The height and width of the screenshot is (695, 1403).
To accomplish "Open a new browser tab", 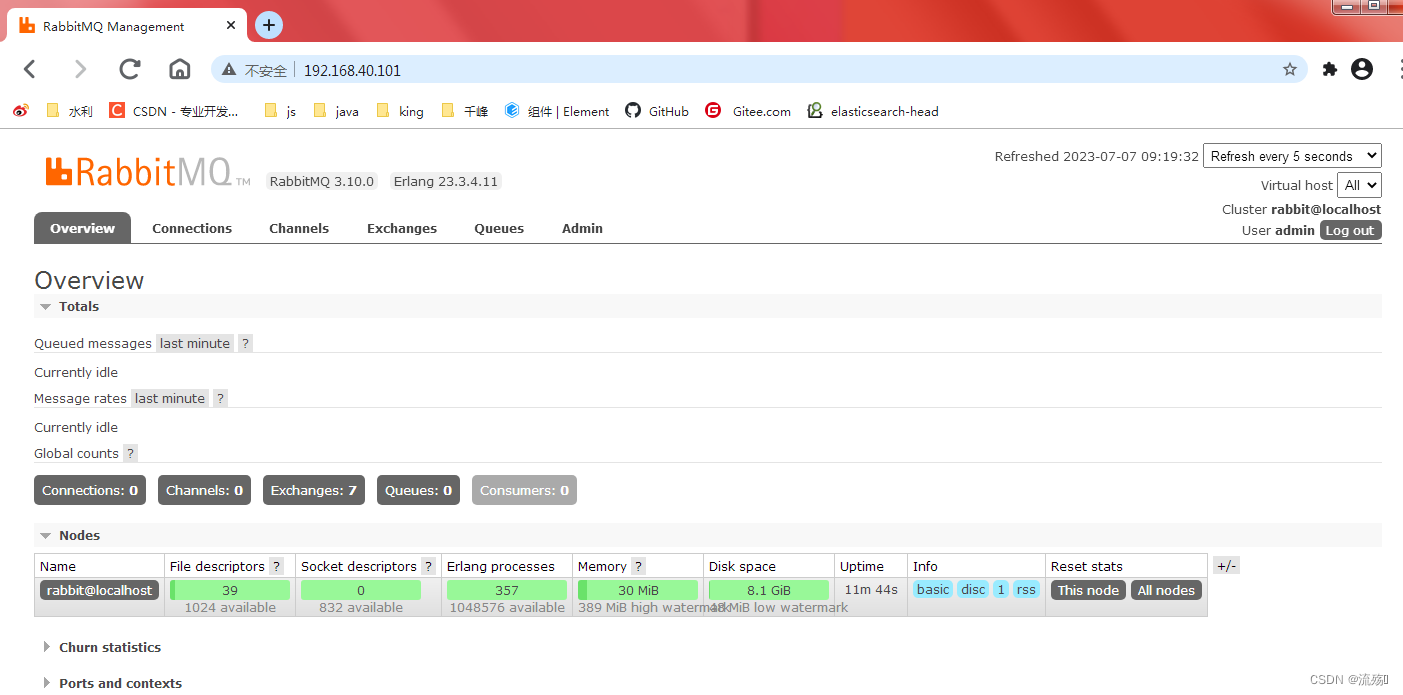I will click(269, 25).
